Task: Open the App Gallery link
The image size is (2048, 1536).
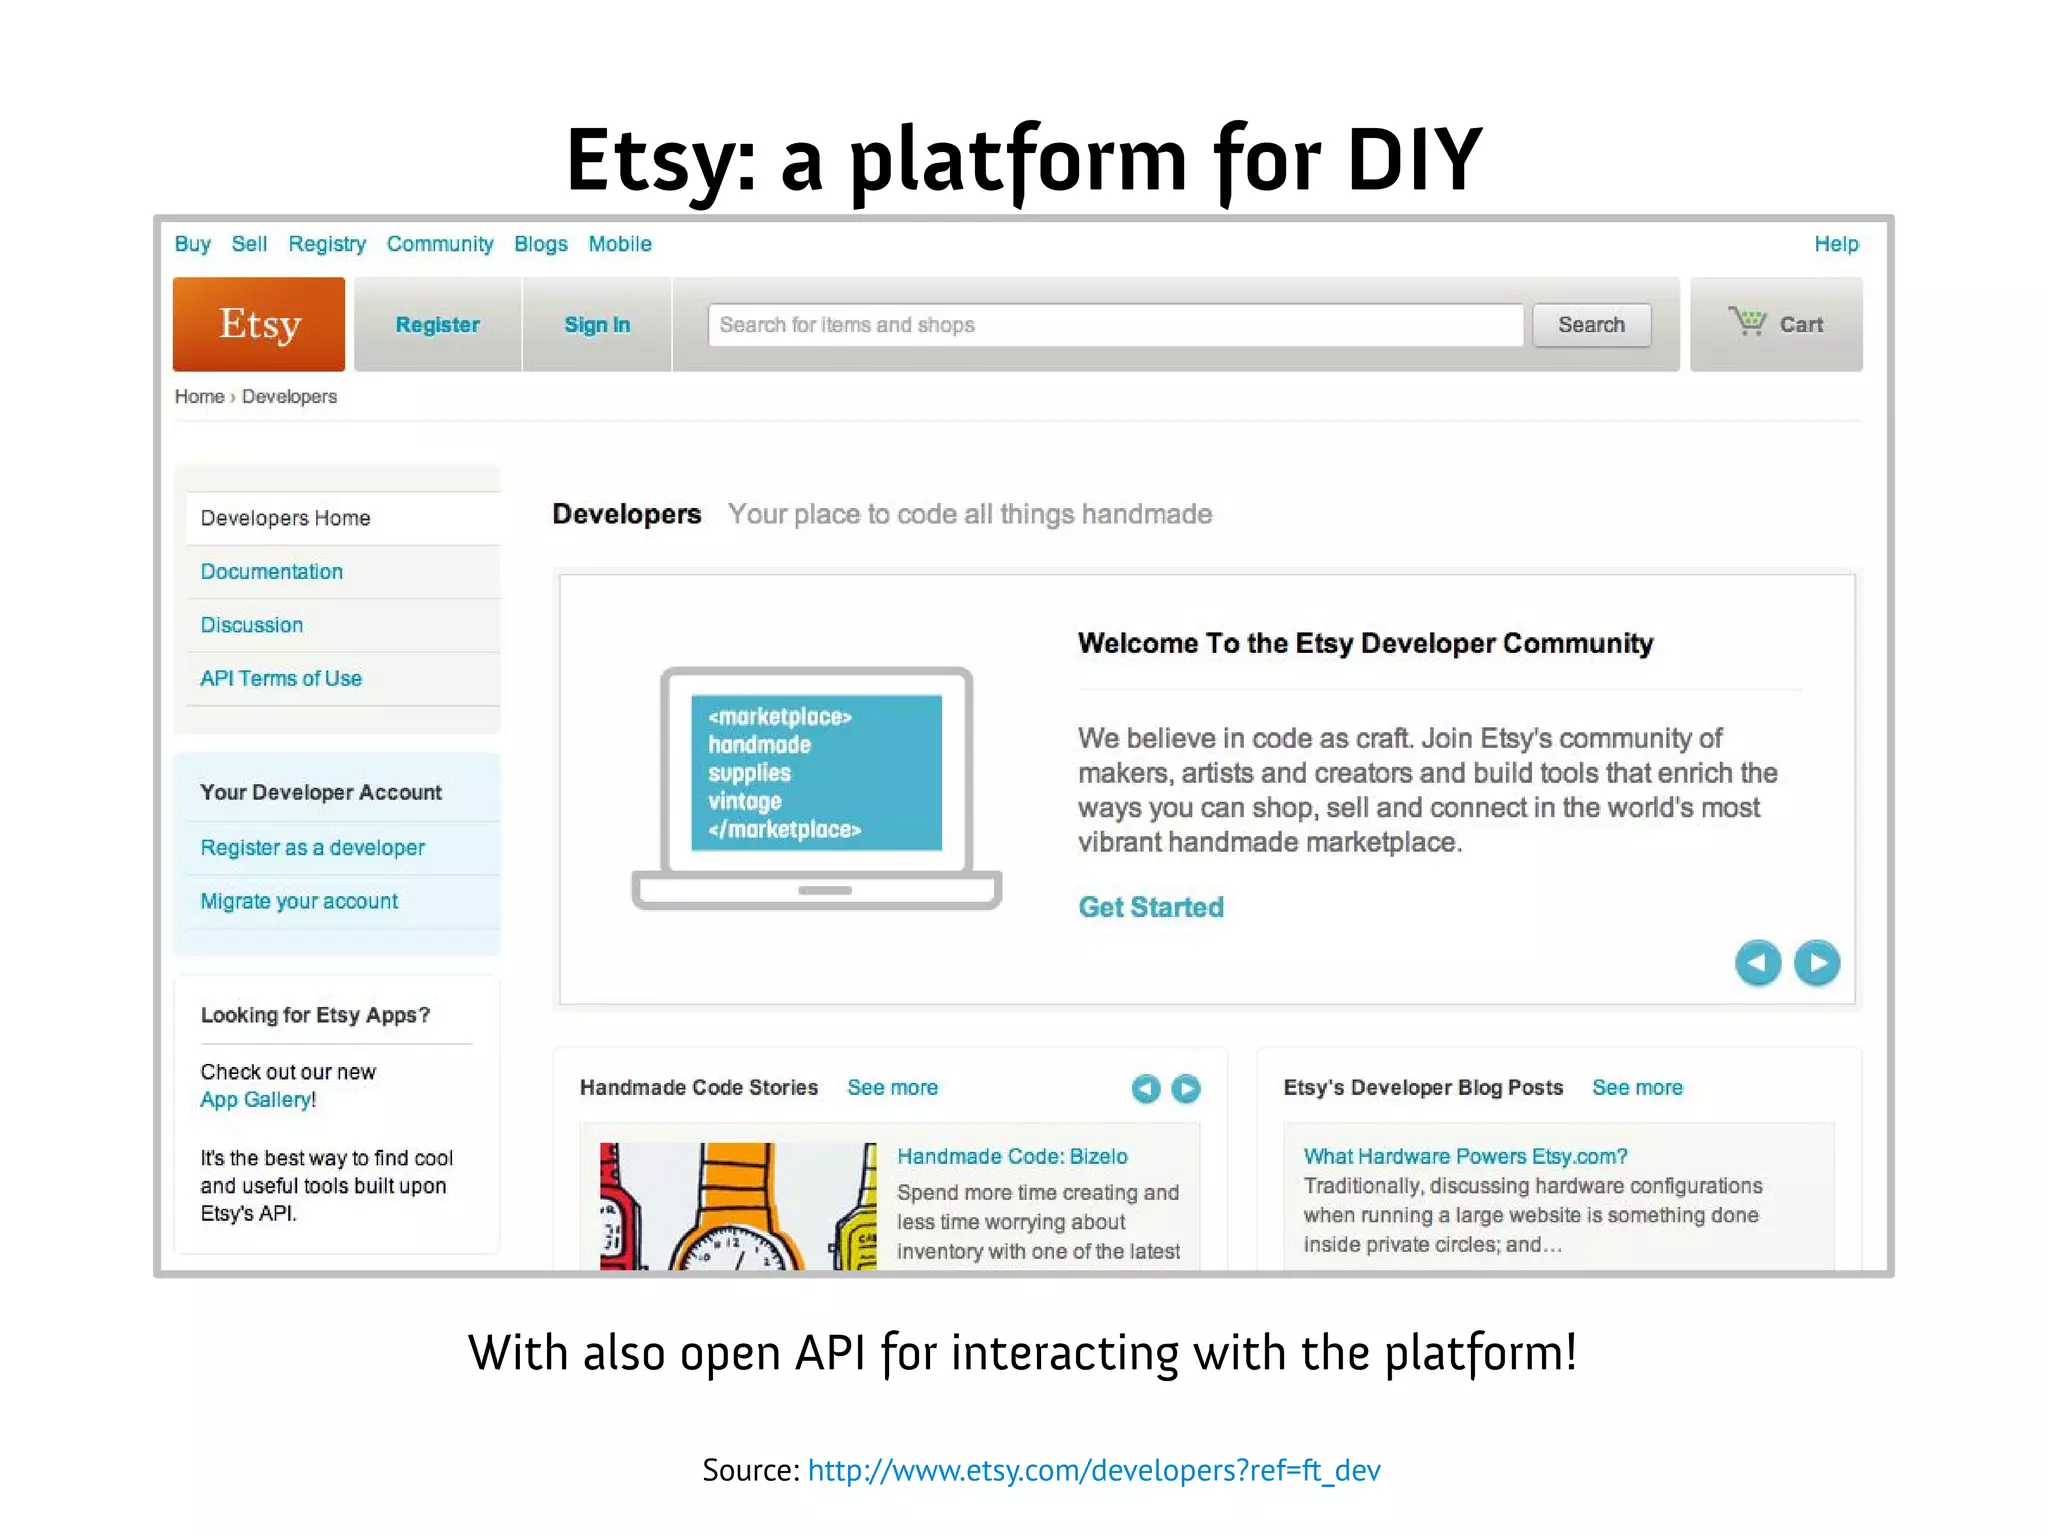Action: 257,1100
